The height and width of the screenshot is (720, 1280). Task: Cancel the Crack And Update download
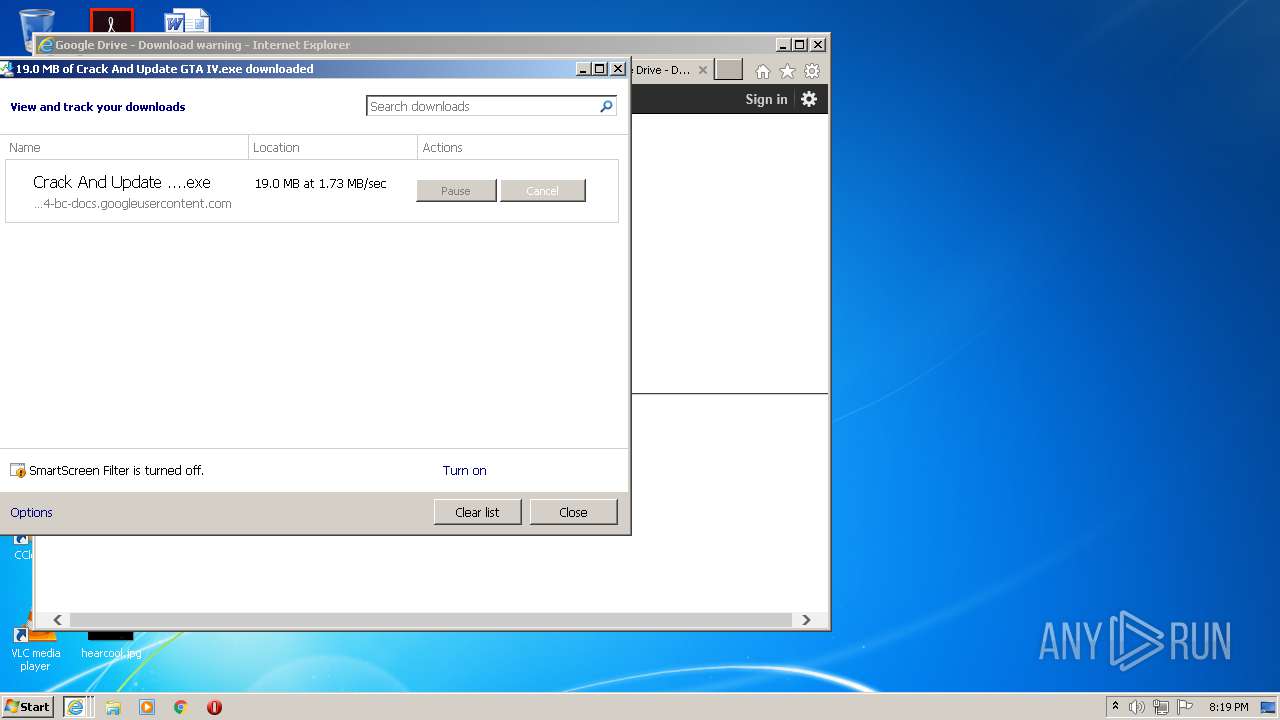[x=543, y=191]
